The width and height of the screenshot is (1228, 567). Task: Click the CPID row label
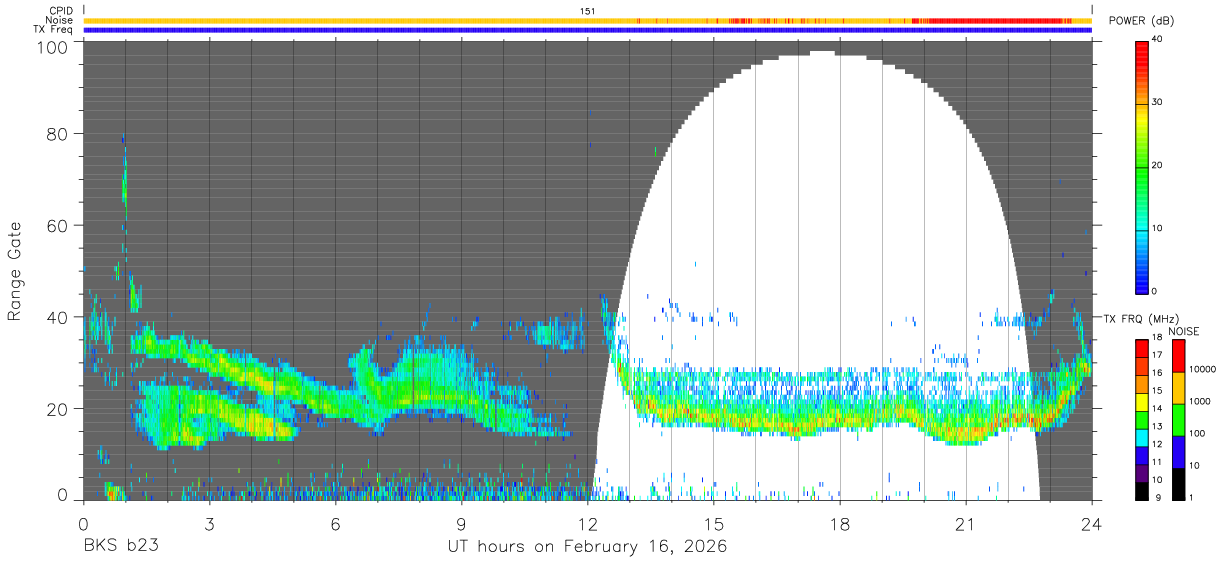[x=60, y=11]
